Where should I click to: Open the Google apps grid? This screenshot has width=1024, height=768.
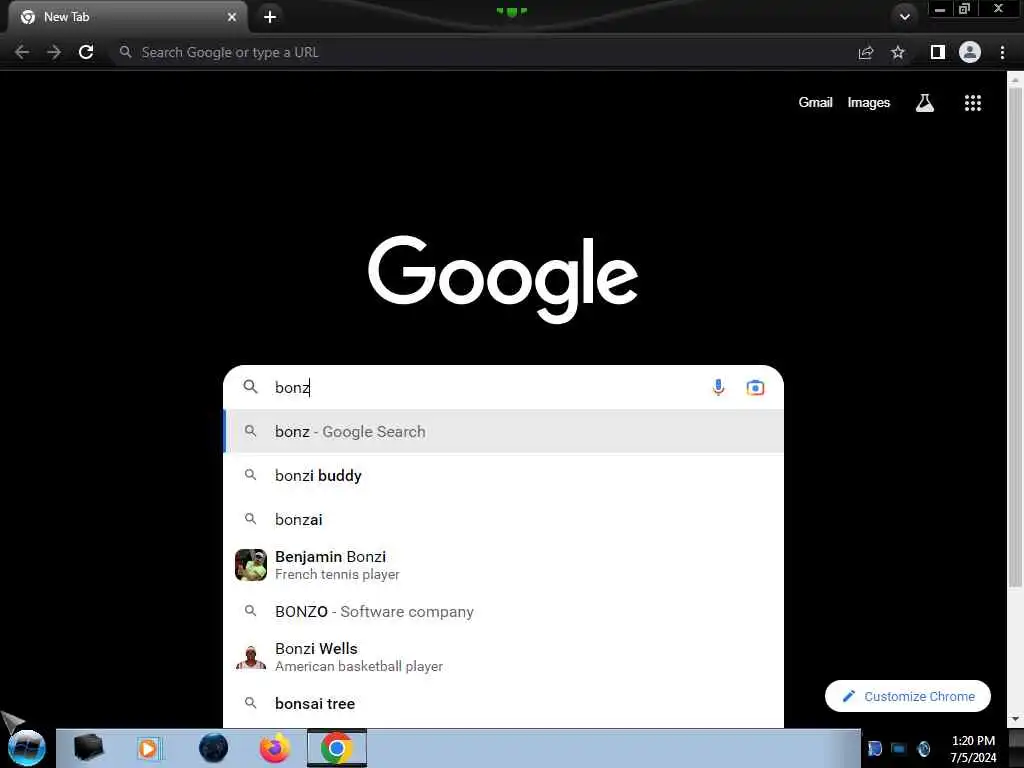973,103
